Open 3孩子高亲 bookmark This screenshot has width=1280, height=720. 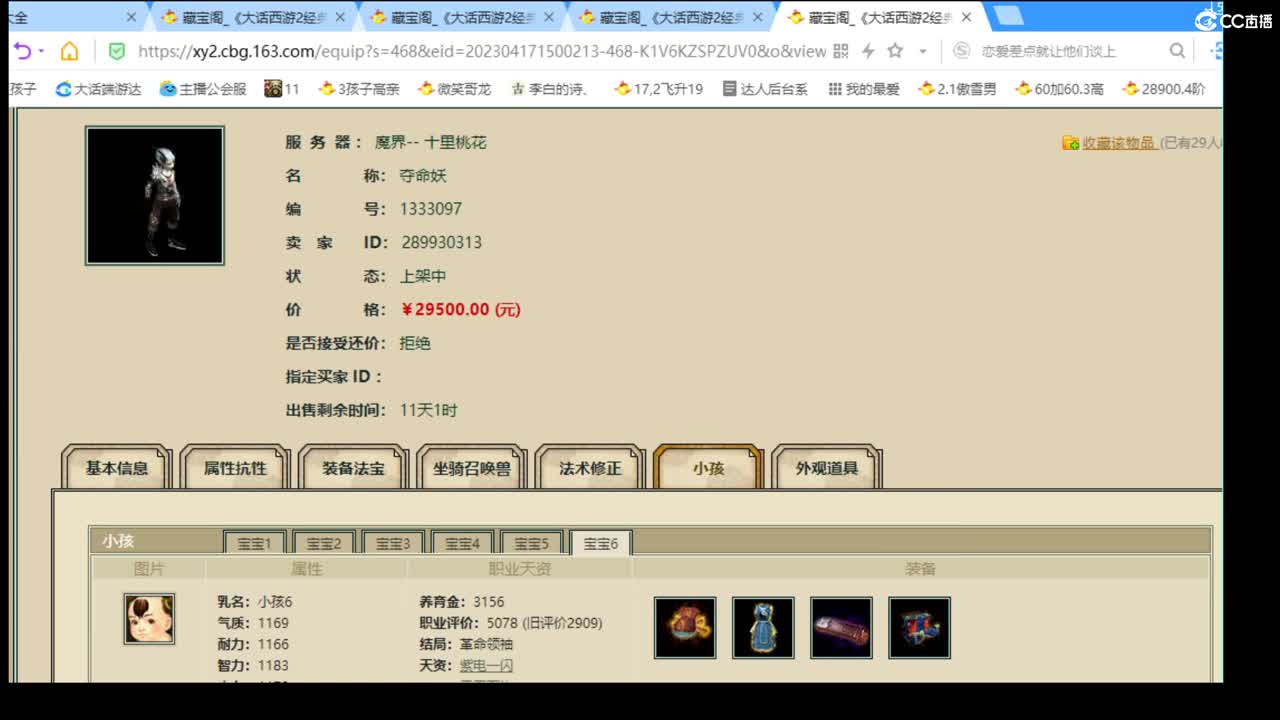[359, 89]
